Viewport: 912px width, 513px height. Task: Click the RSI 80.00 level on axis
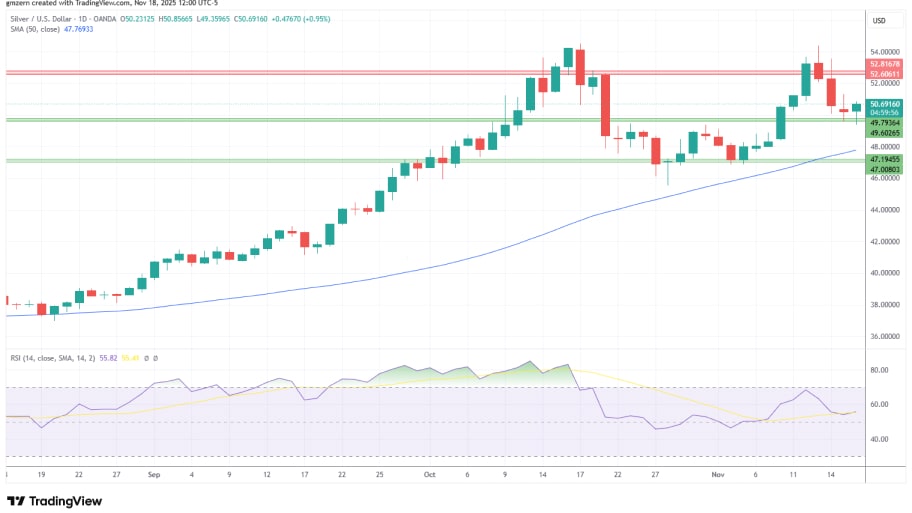pos(880,370)
